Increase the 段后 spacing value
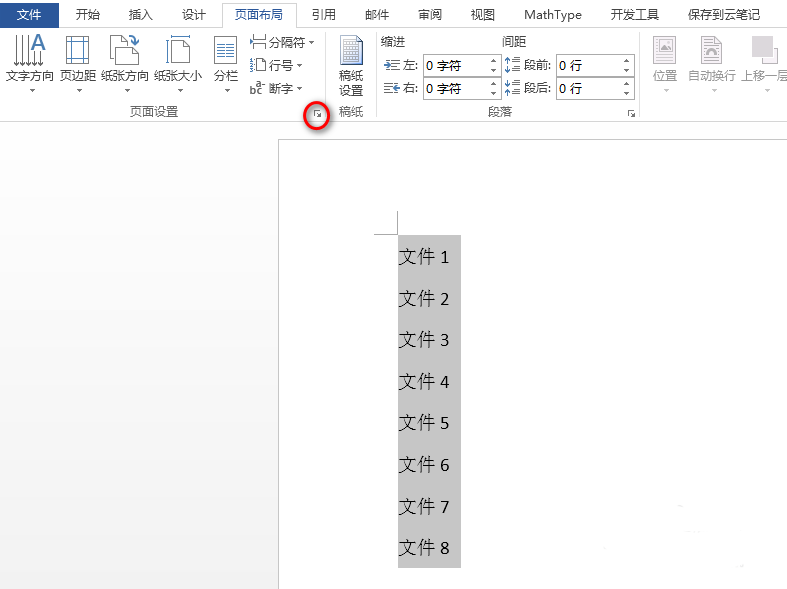This screenshot has height=589, width=787. coord(627,83)
